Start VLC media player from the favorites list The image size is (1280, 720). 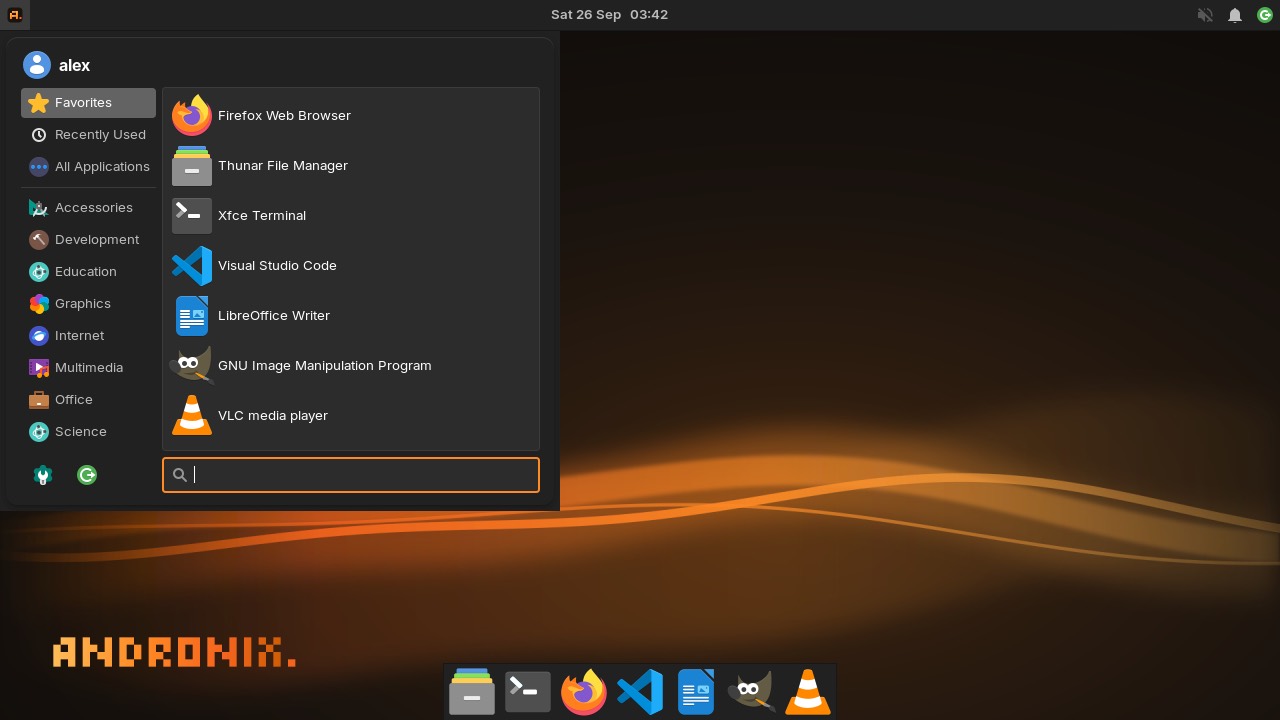[x=351, y=416]
